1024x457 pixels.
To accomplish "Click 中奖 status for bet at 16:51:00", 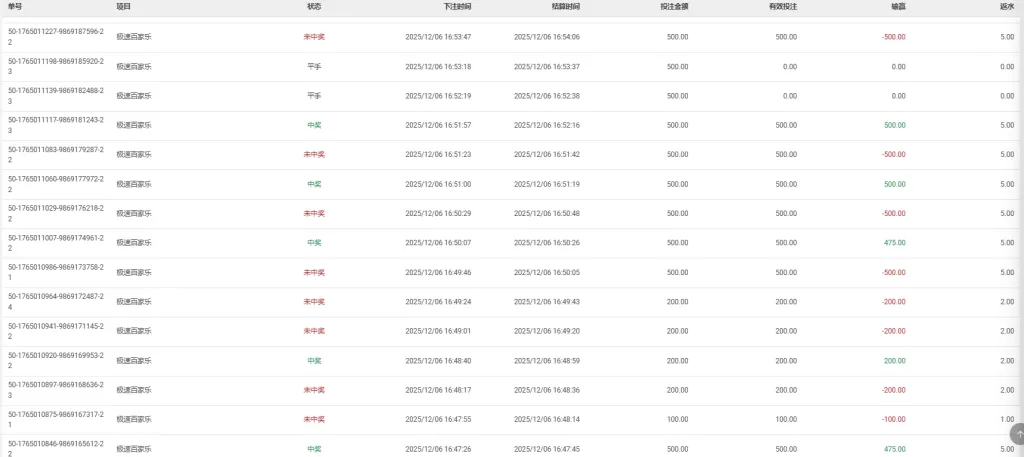I will click(314, 184).
